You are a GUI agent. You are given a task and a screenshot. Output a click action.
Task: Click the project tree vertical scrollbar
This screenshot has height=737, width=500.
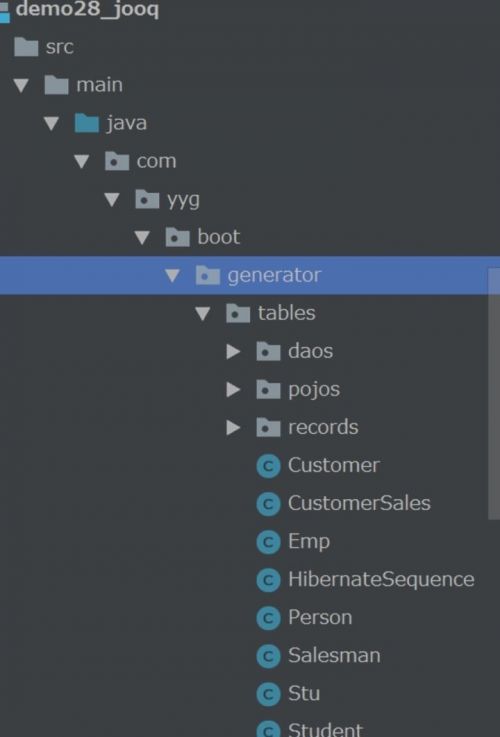coord(494,394)
